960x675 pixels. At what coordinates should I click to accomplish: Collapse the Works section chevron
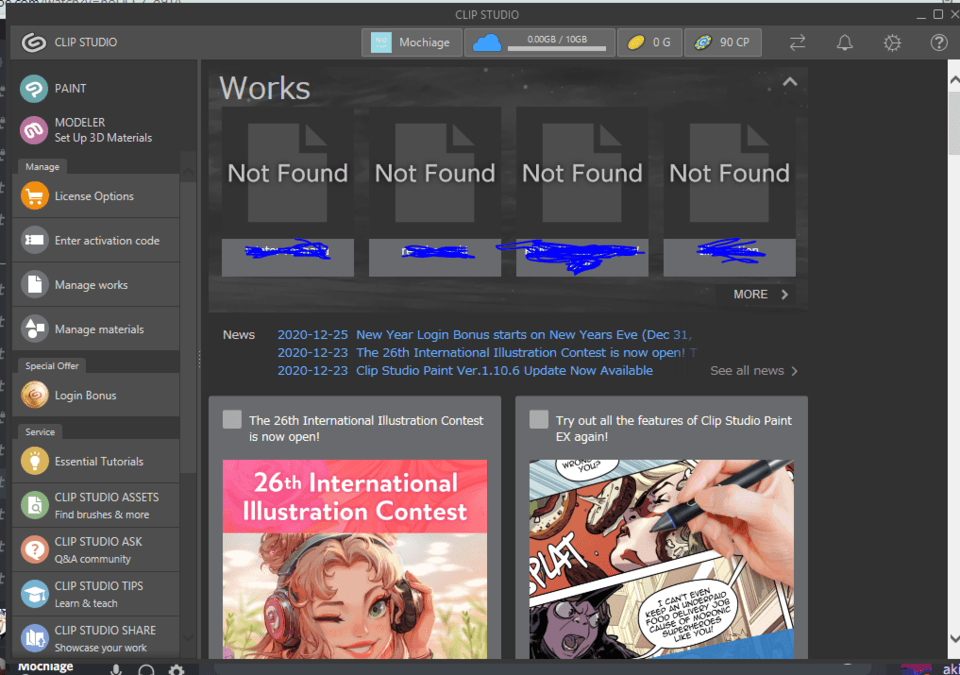point(790,82)
